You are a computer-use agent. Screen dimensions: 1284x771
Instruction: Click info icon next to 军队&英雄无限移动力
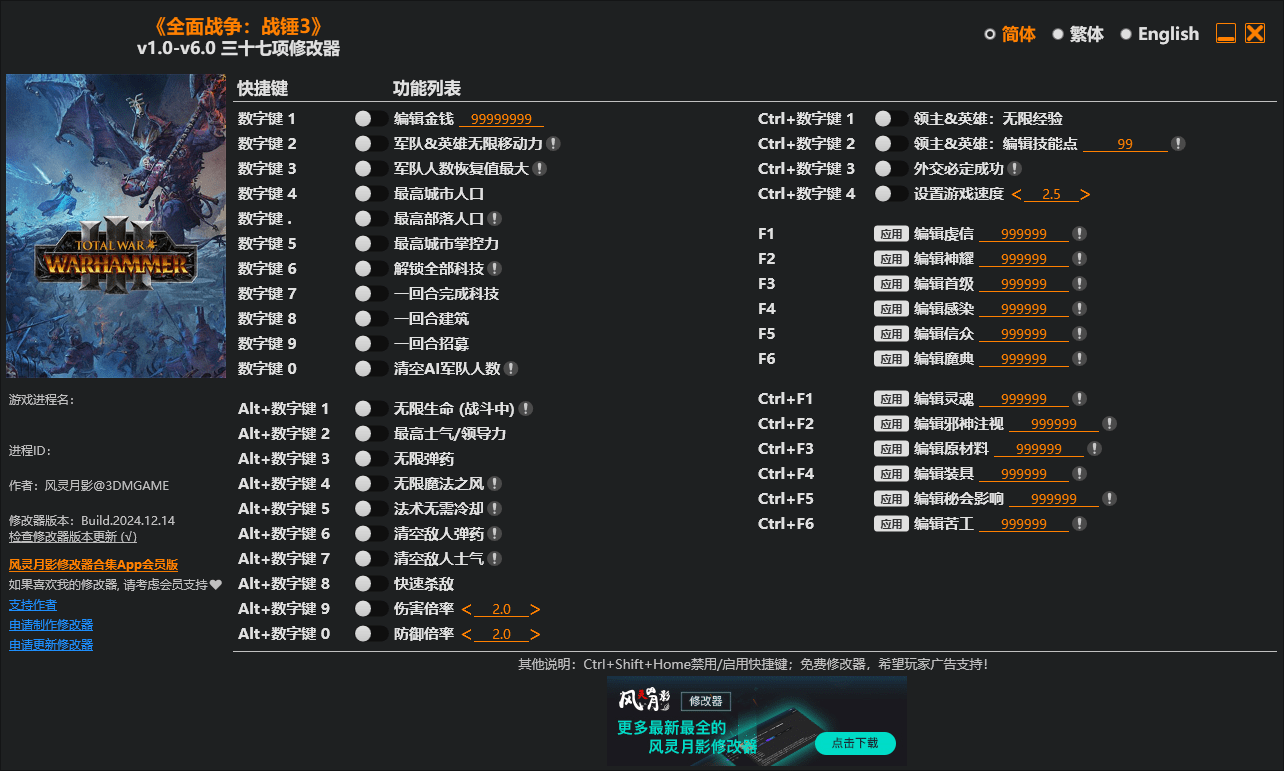pos(553,144)
